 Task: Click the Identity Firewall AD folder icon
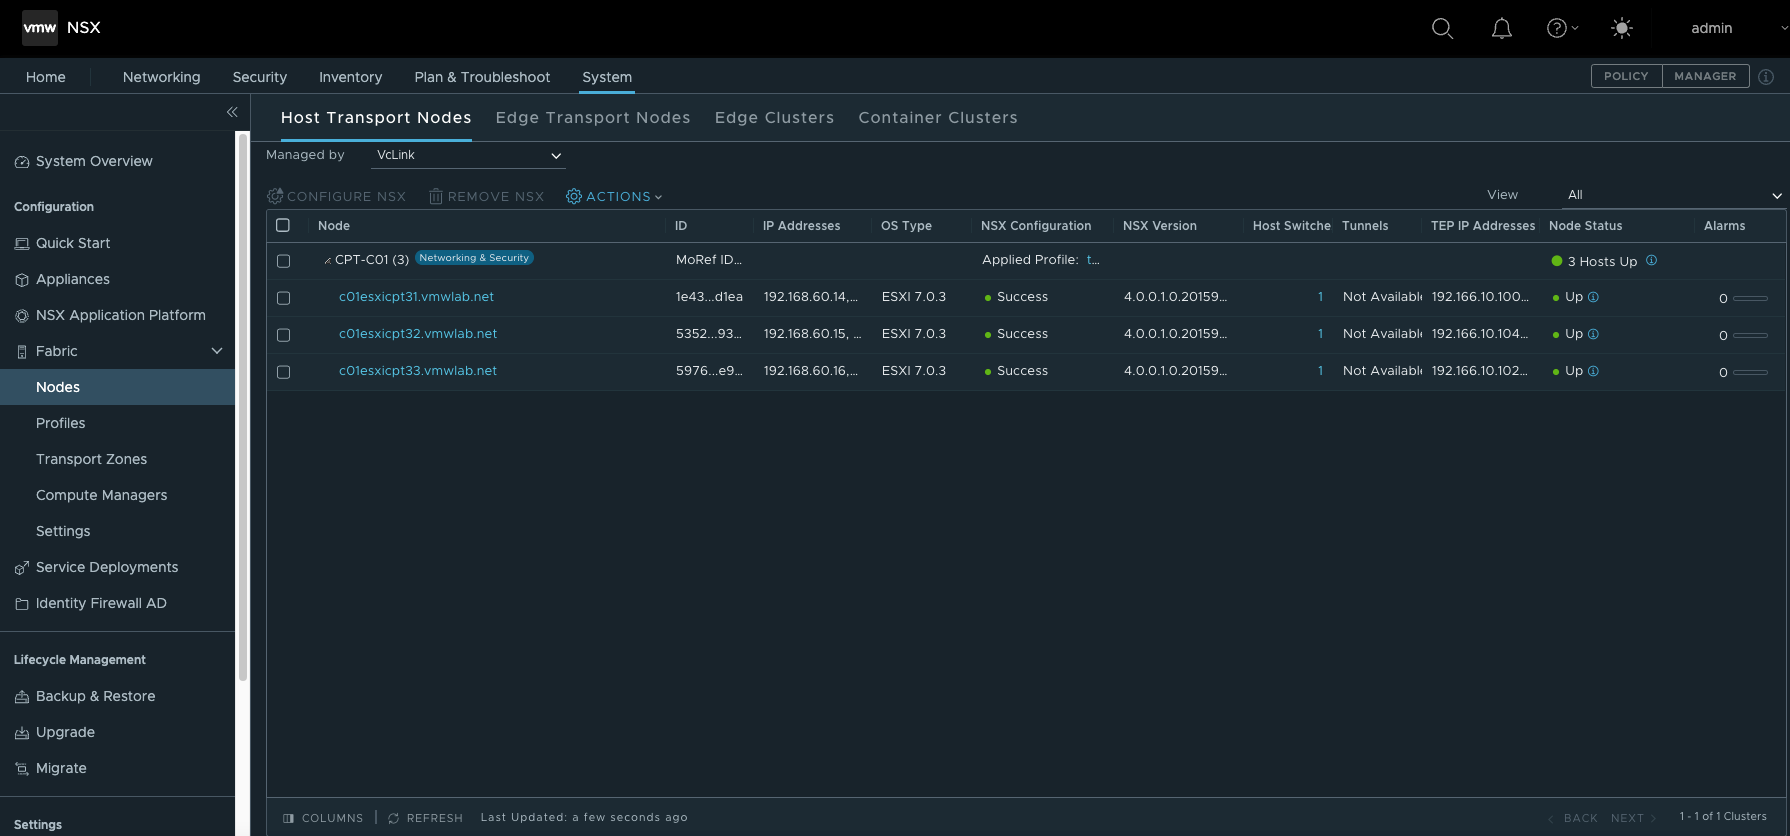[22, 604]
